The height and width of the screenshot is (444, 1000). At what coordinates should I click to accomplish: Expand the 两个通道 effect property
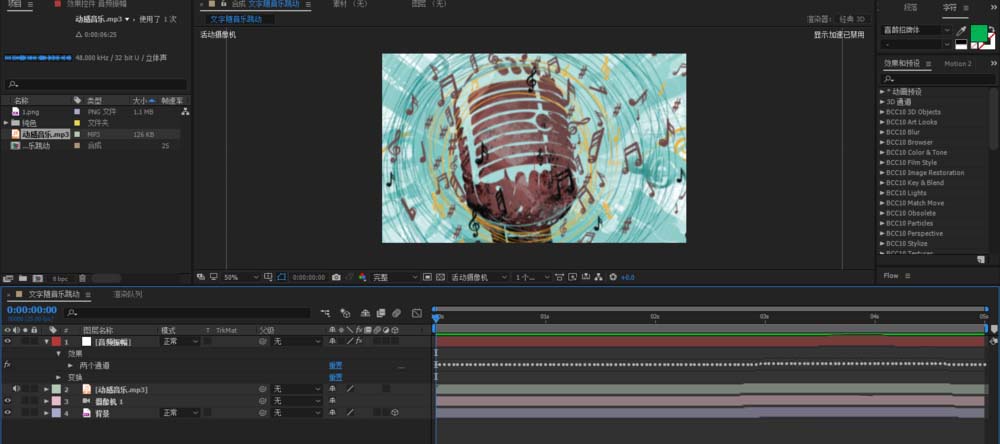(71, 365)
